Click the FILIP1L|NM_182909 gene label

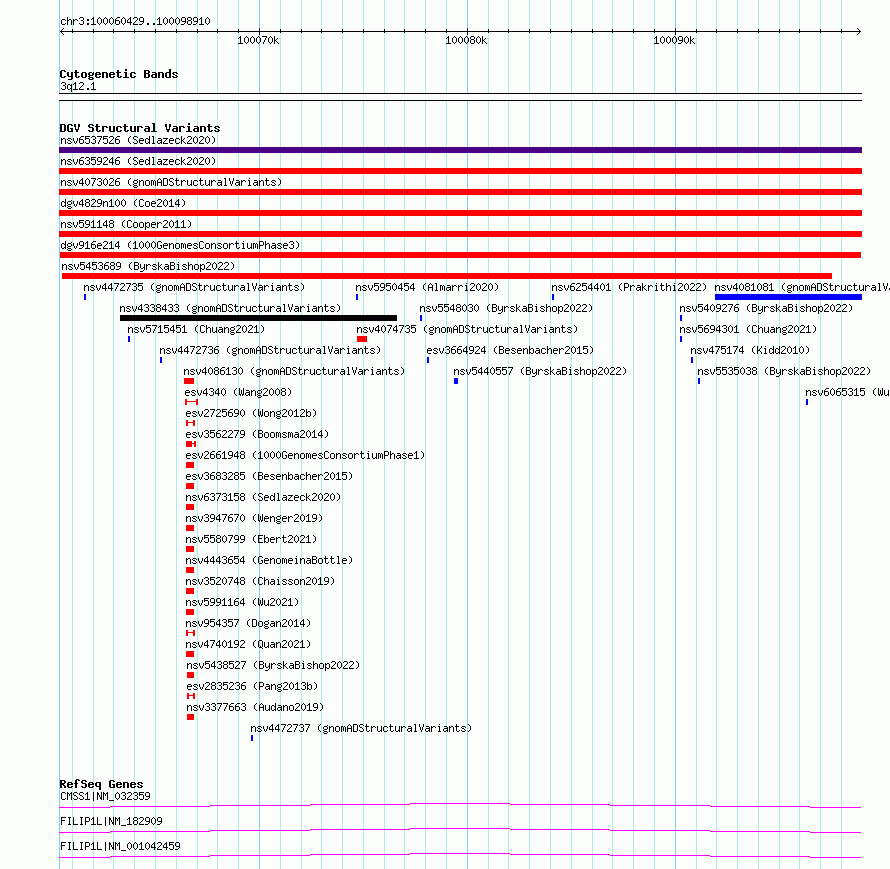point(111,821)
